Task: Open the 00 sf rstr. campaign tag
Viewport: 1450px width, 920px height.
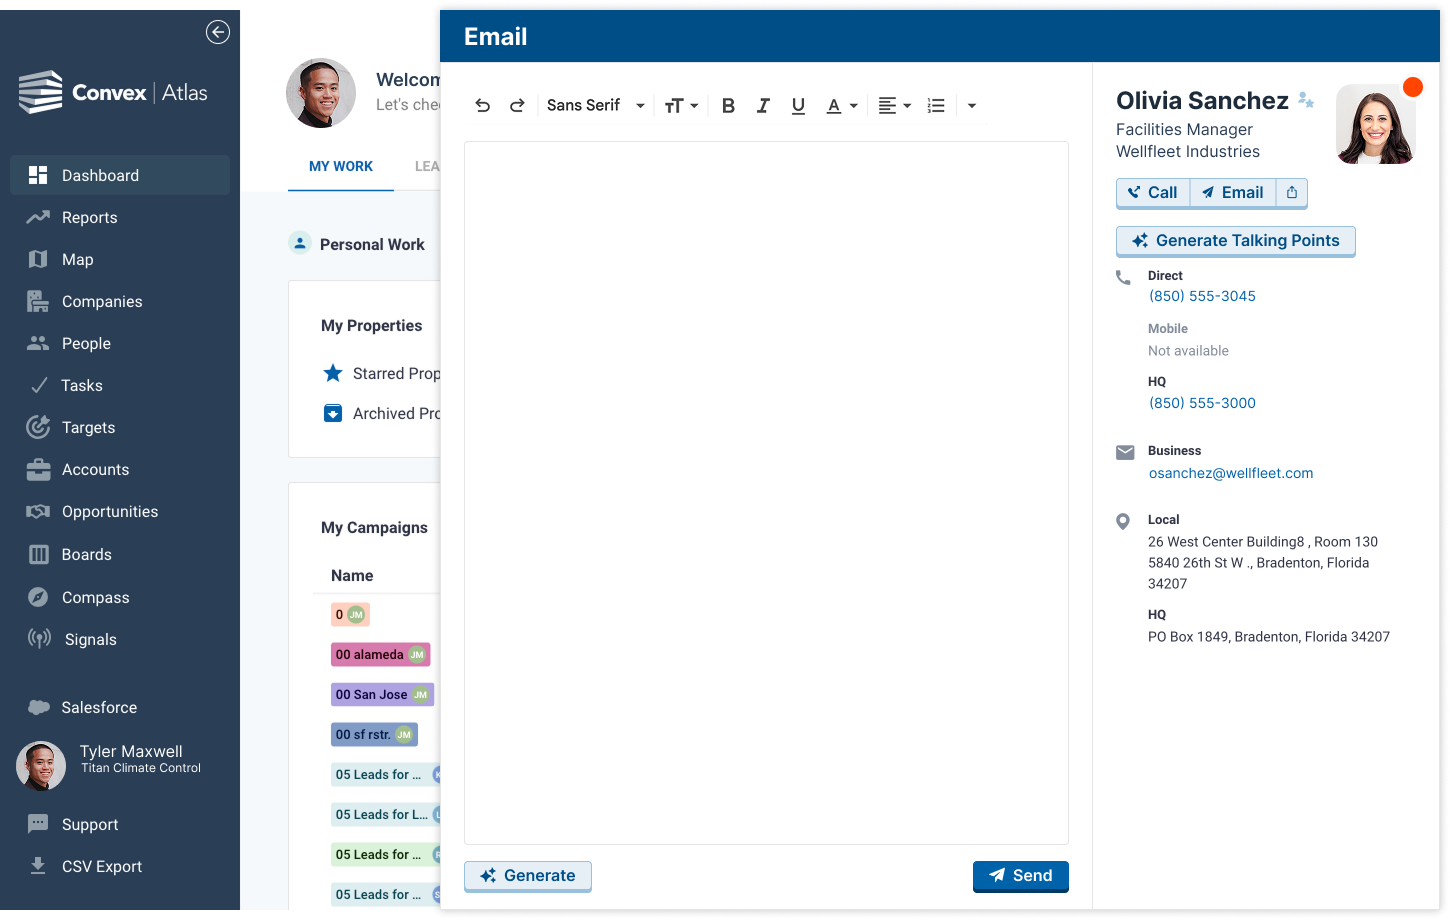Action: [374, 735]
